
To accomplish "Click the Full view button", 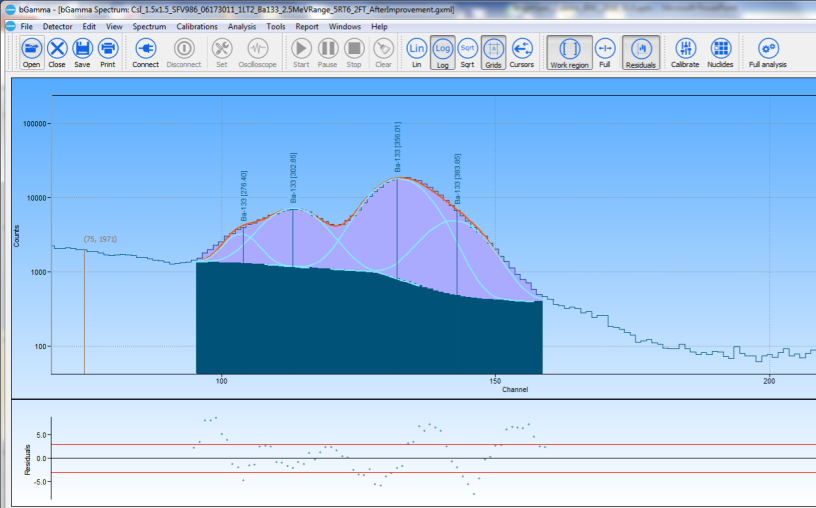I will [x=604, y=52].
